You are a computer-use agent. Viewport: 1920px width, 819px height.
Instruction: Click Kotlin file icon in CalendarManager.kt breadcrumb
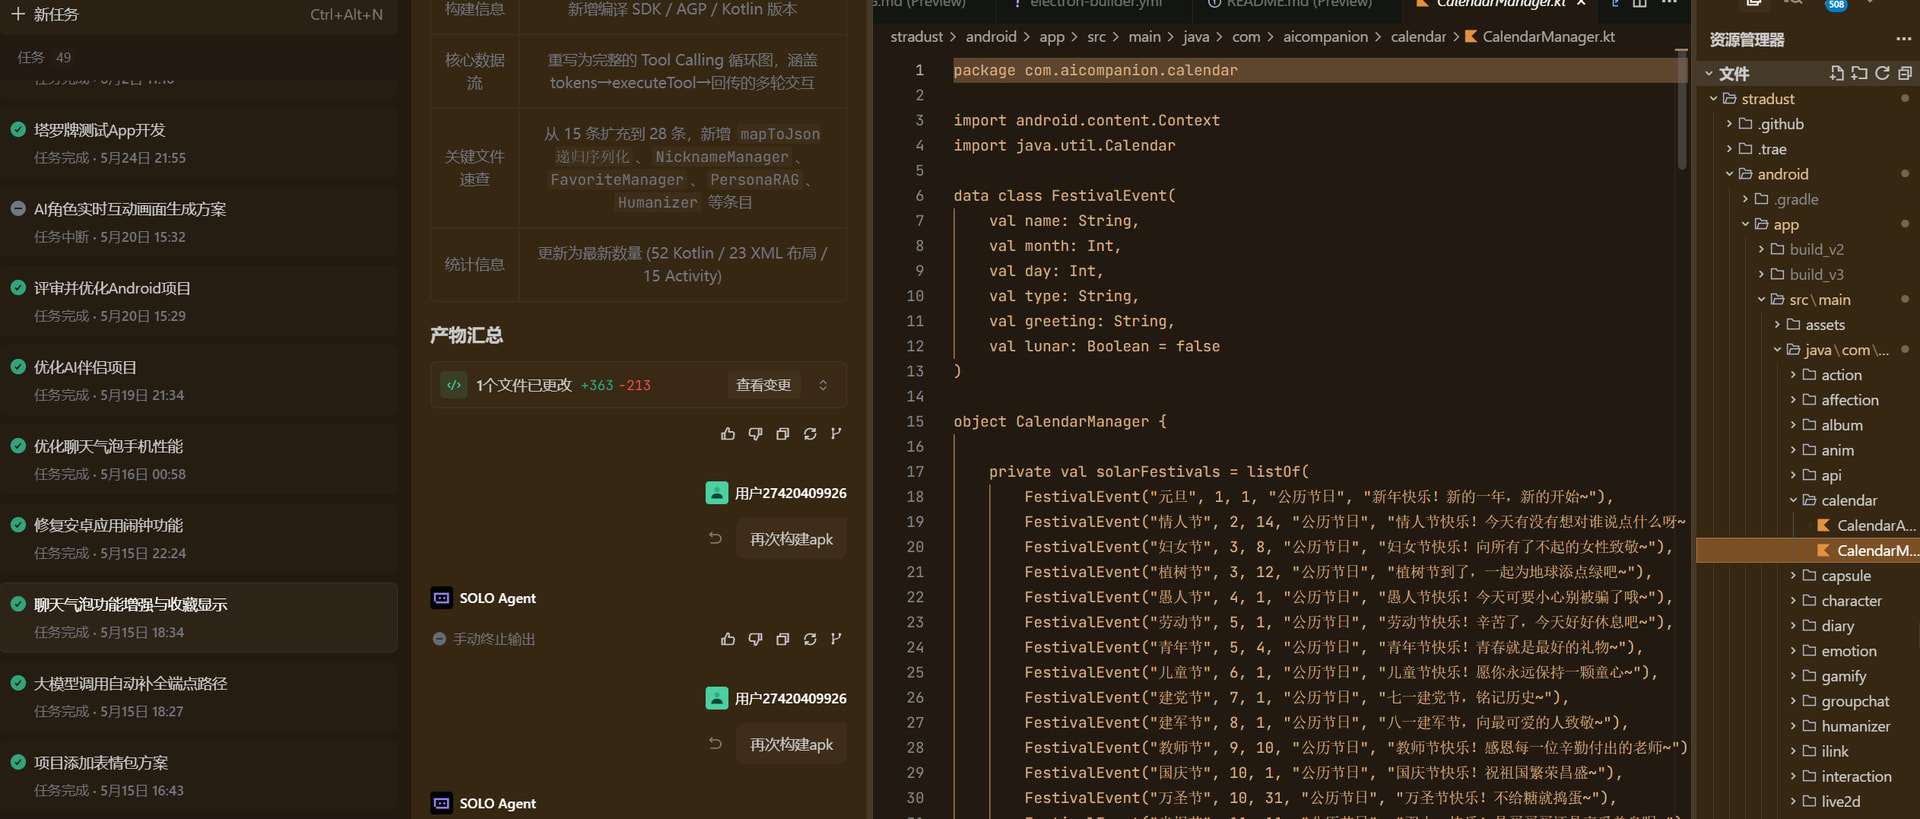click(1471, 37)
